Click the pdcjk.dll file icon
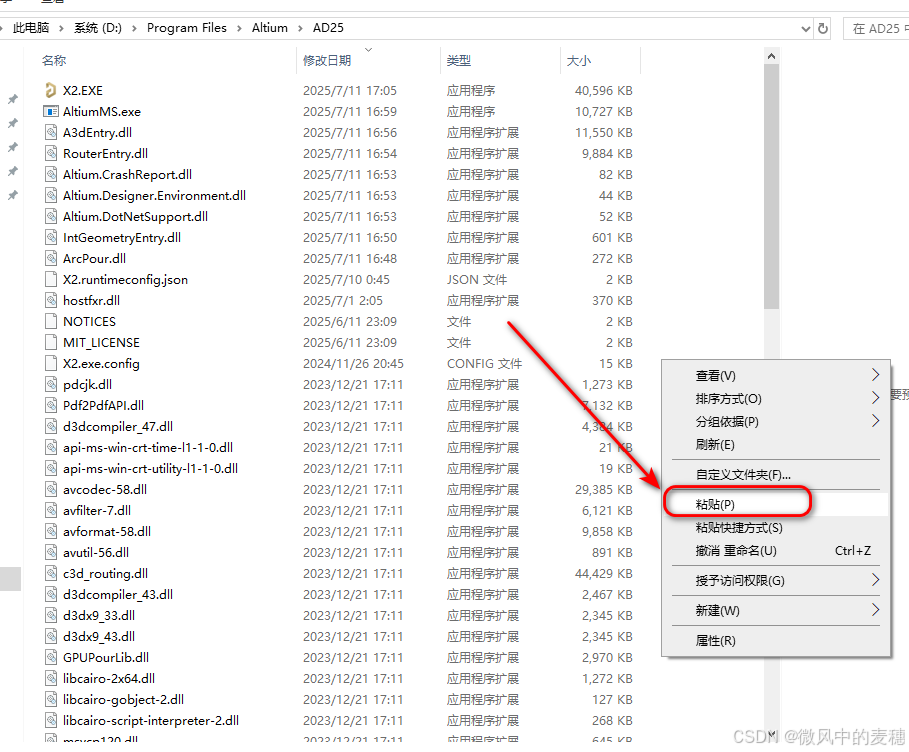 click(x=51, y=384)
